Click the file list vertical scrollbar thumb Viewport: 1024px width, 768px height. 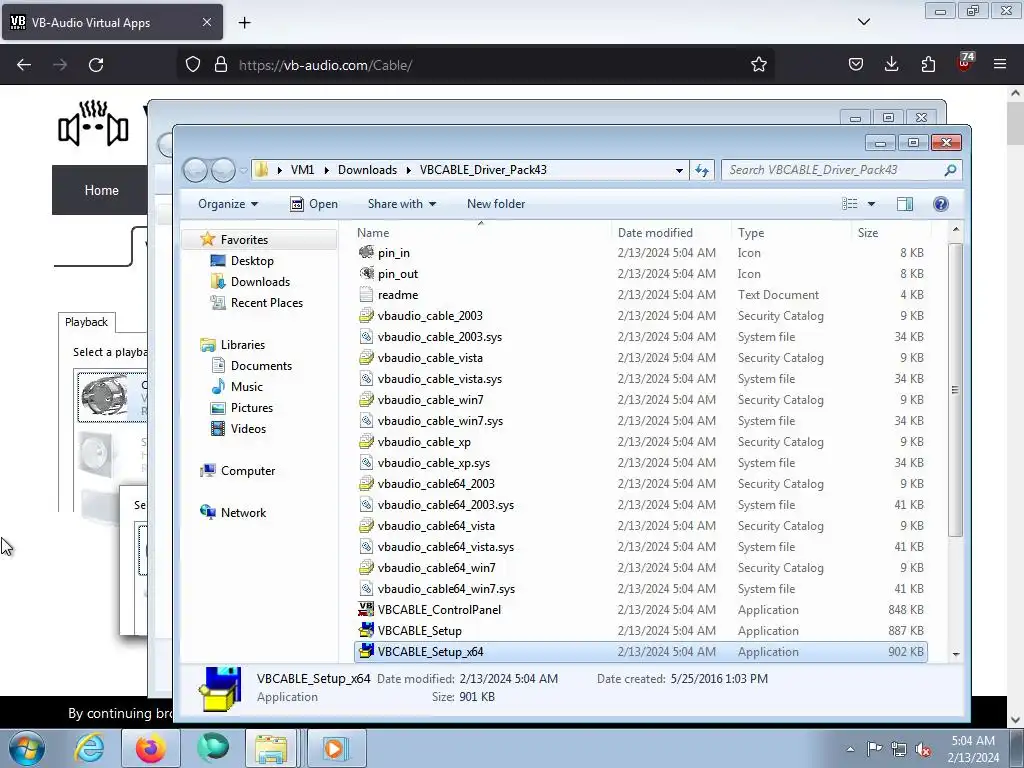(x=955, y=390)
